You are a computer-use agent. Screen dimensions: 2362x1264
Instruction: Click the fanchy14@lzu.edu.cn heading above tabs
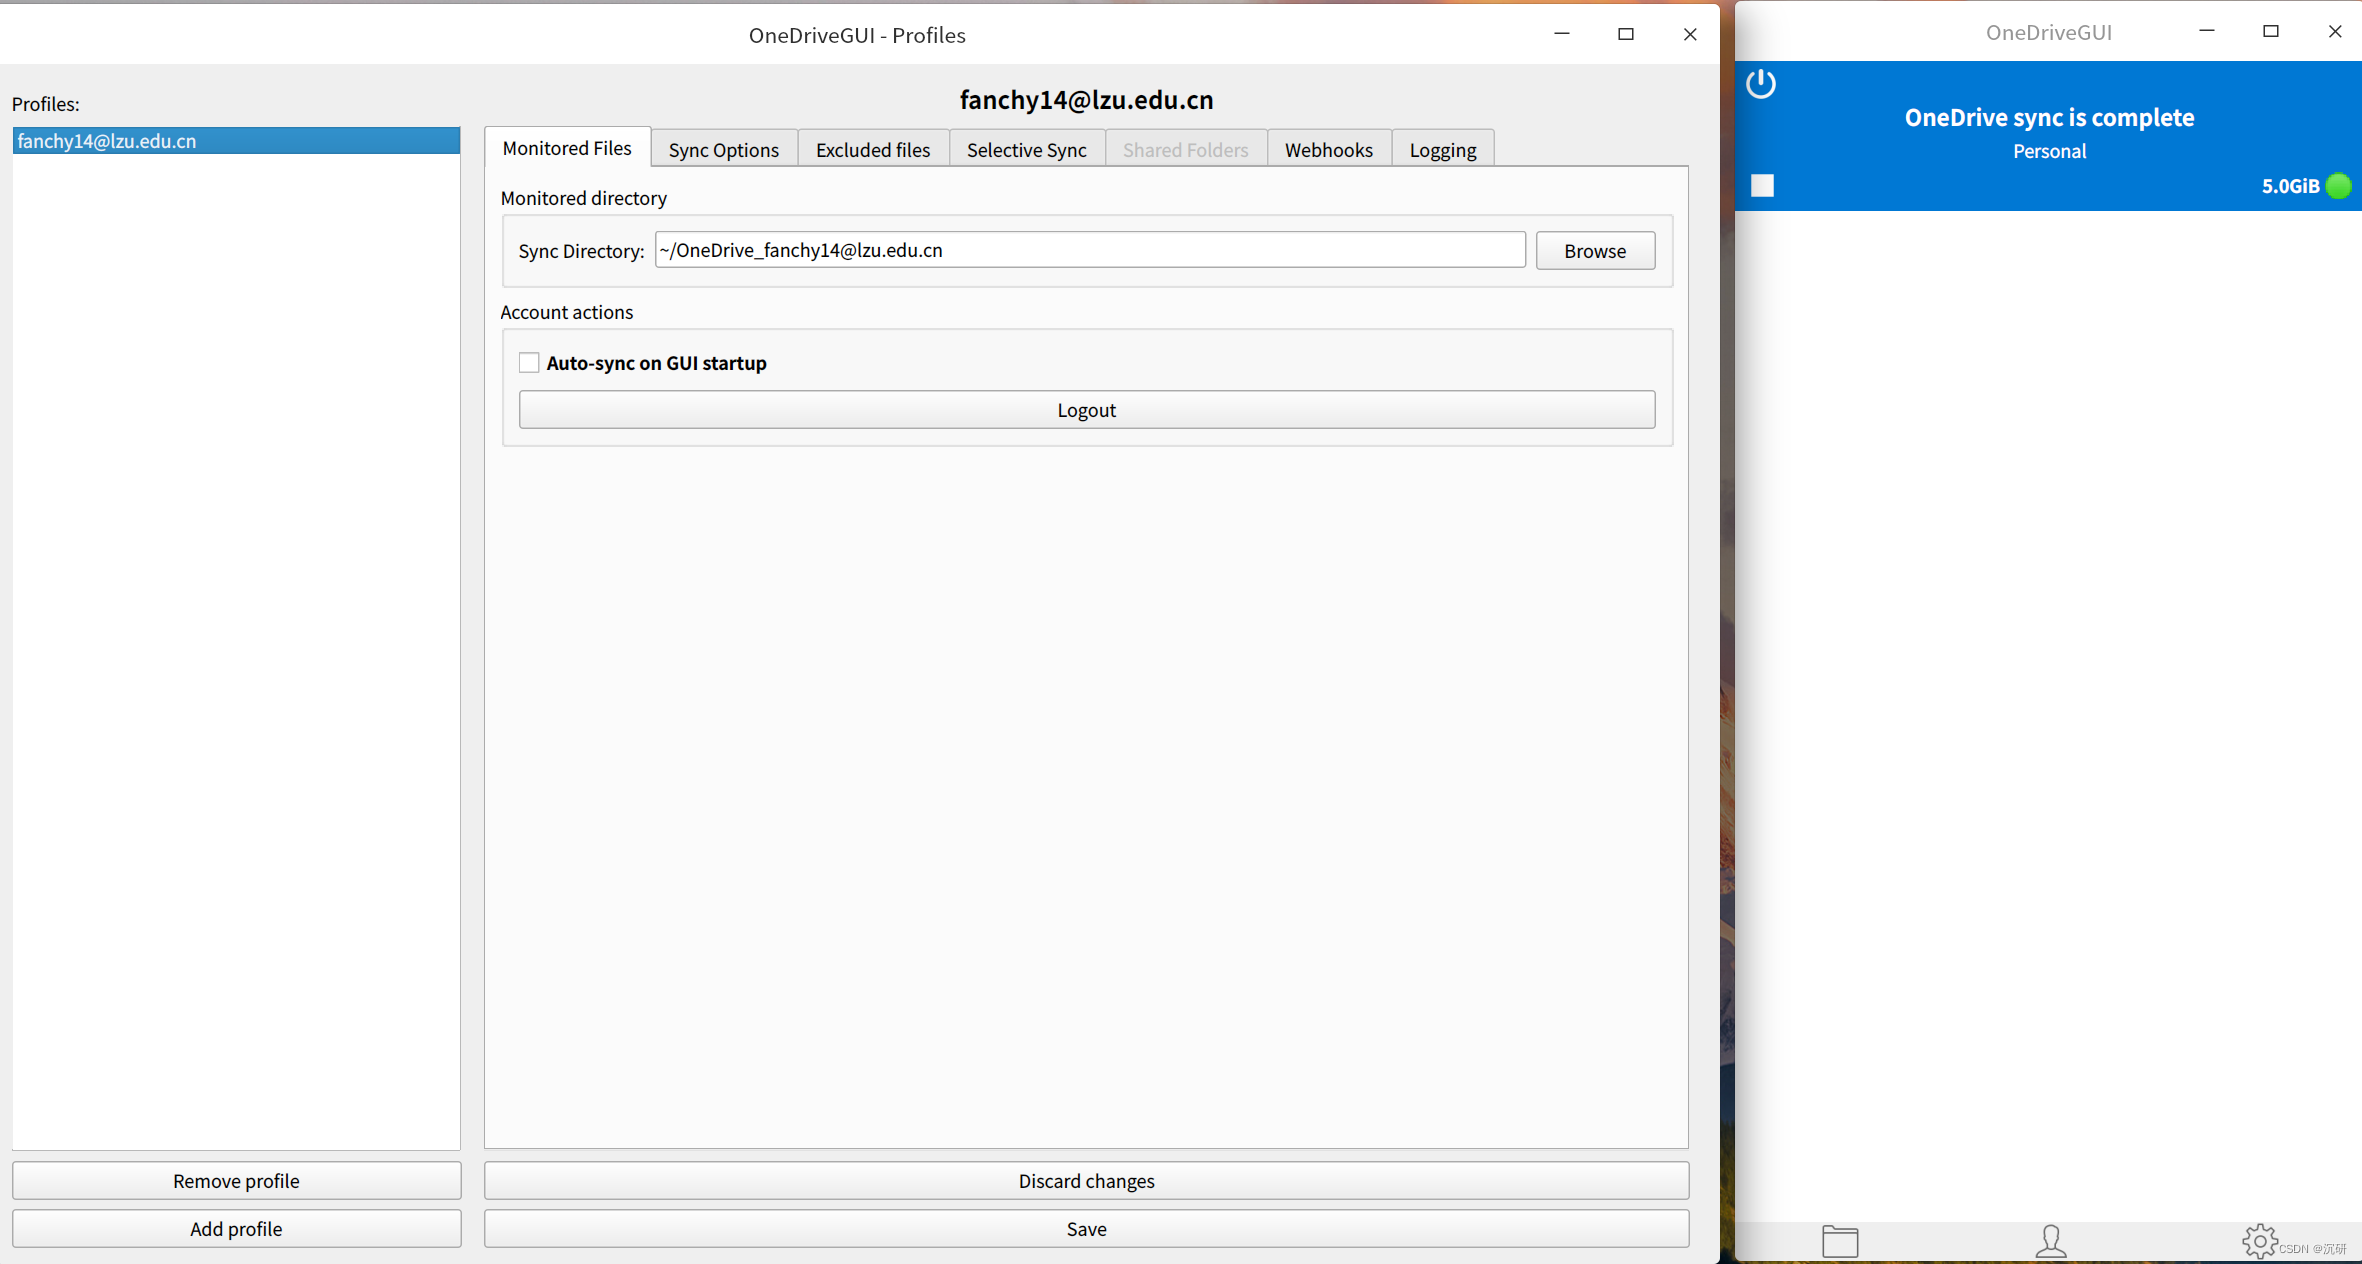[x=1086, y=100]
